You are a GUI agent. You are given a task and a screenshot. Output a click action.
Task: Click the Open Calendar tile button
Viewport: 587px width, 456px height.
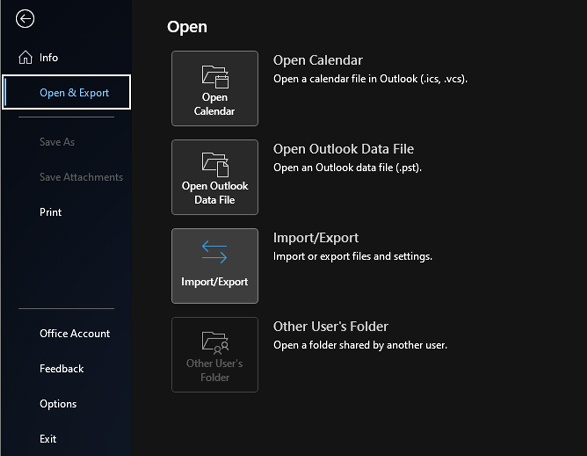(x=215, y=88)
